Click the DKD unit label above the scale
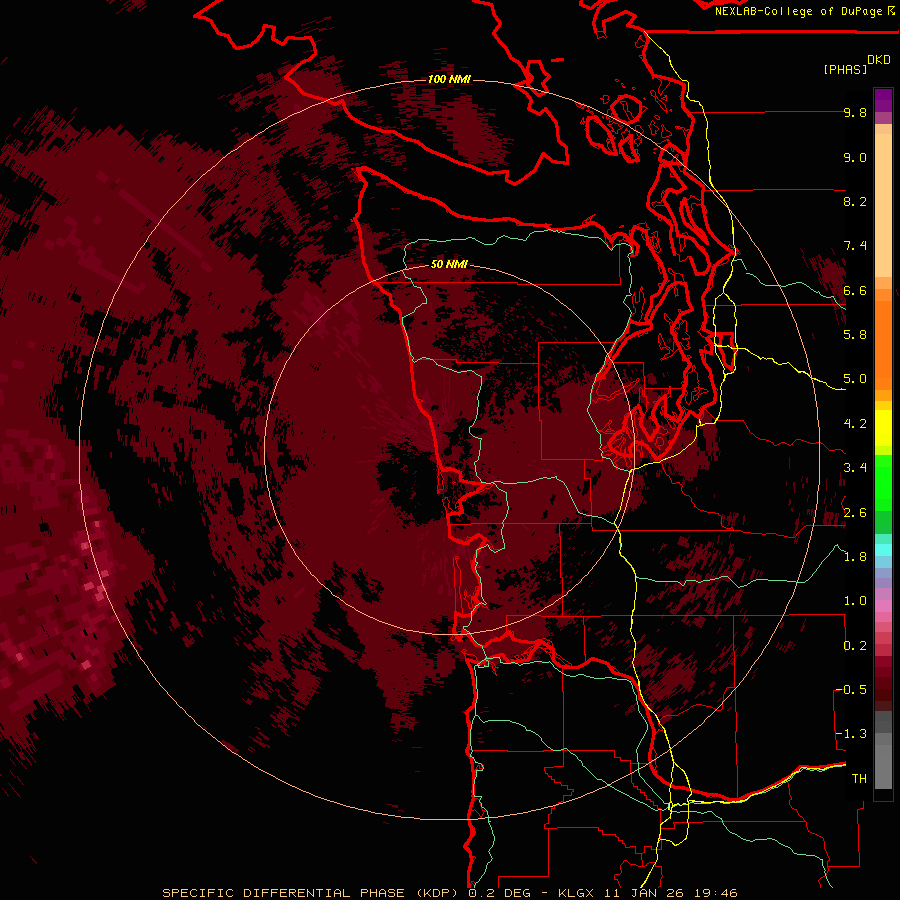Screen dimensions: 900x900 (879, 60)
